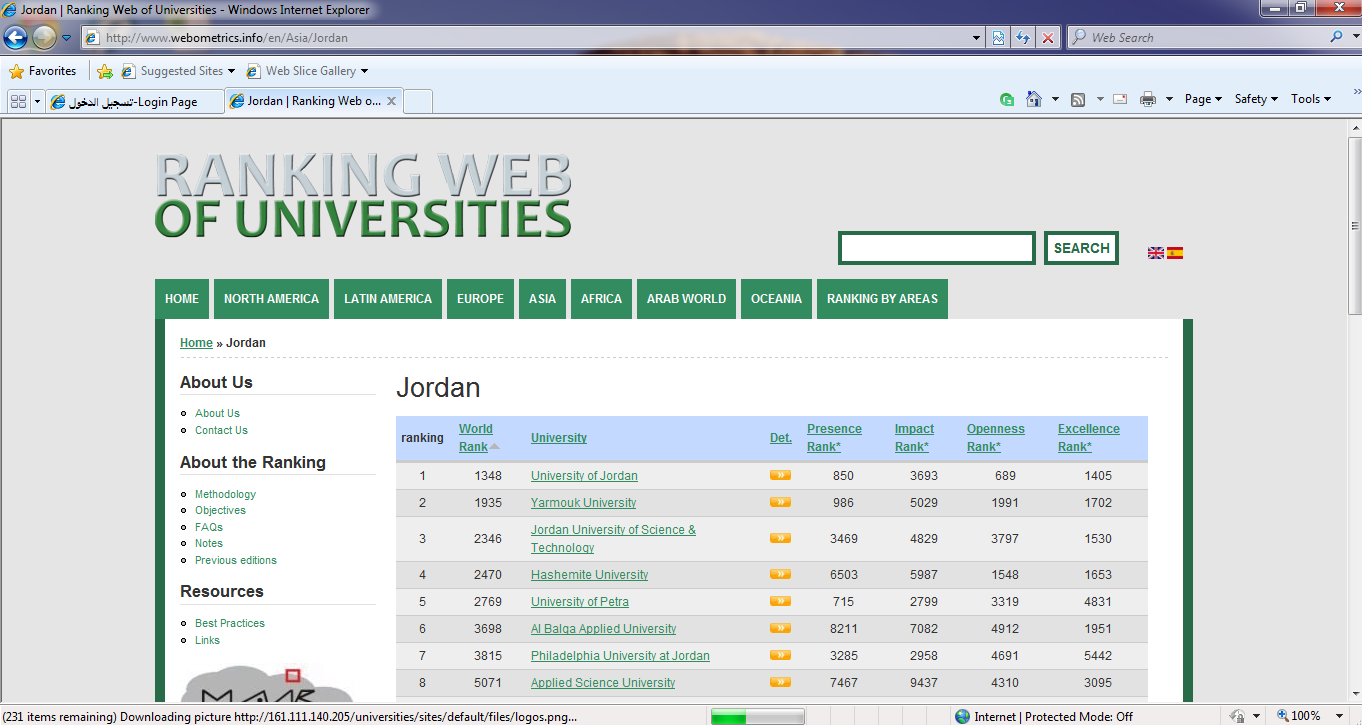Image resolution: width=1362 pixels, height=725 pixels.
Task: Toggle Compatibility View icon in address bar
Action: 998,38
